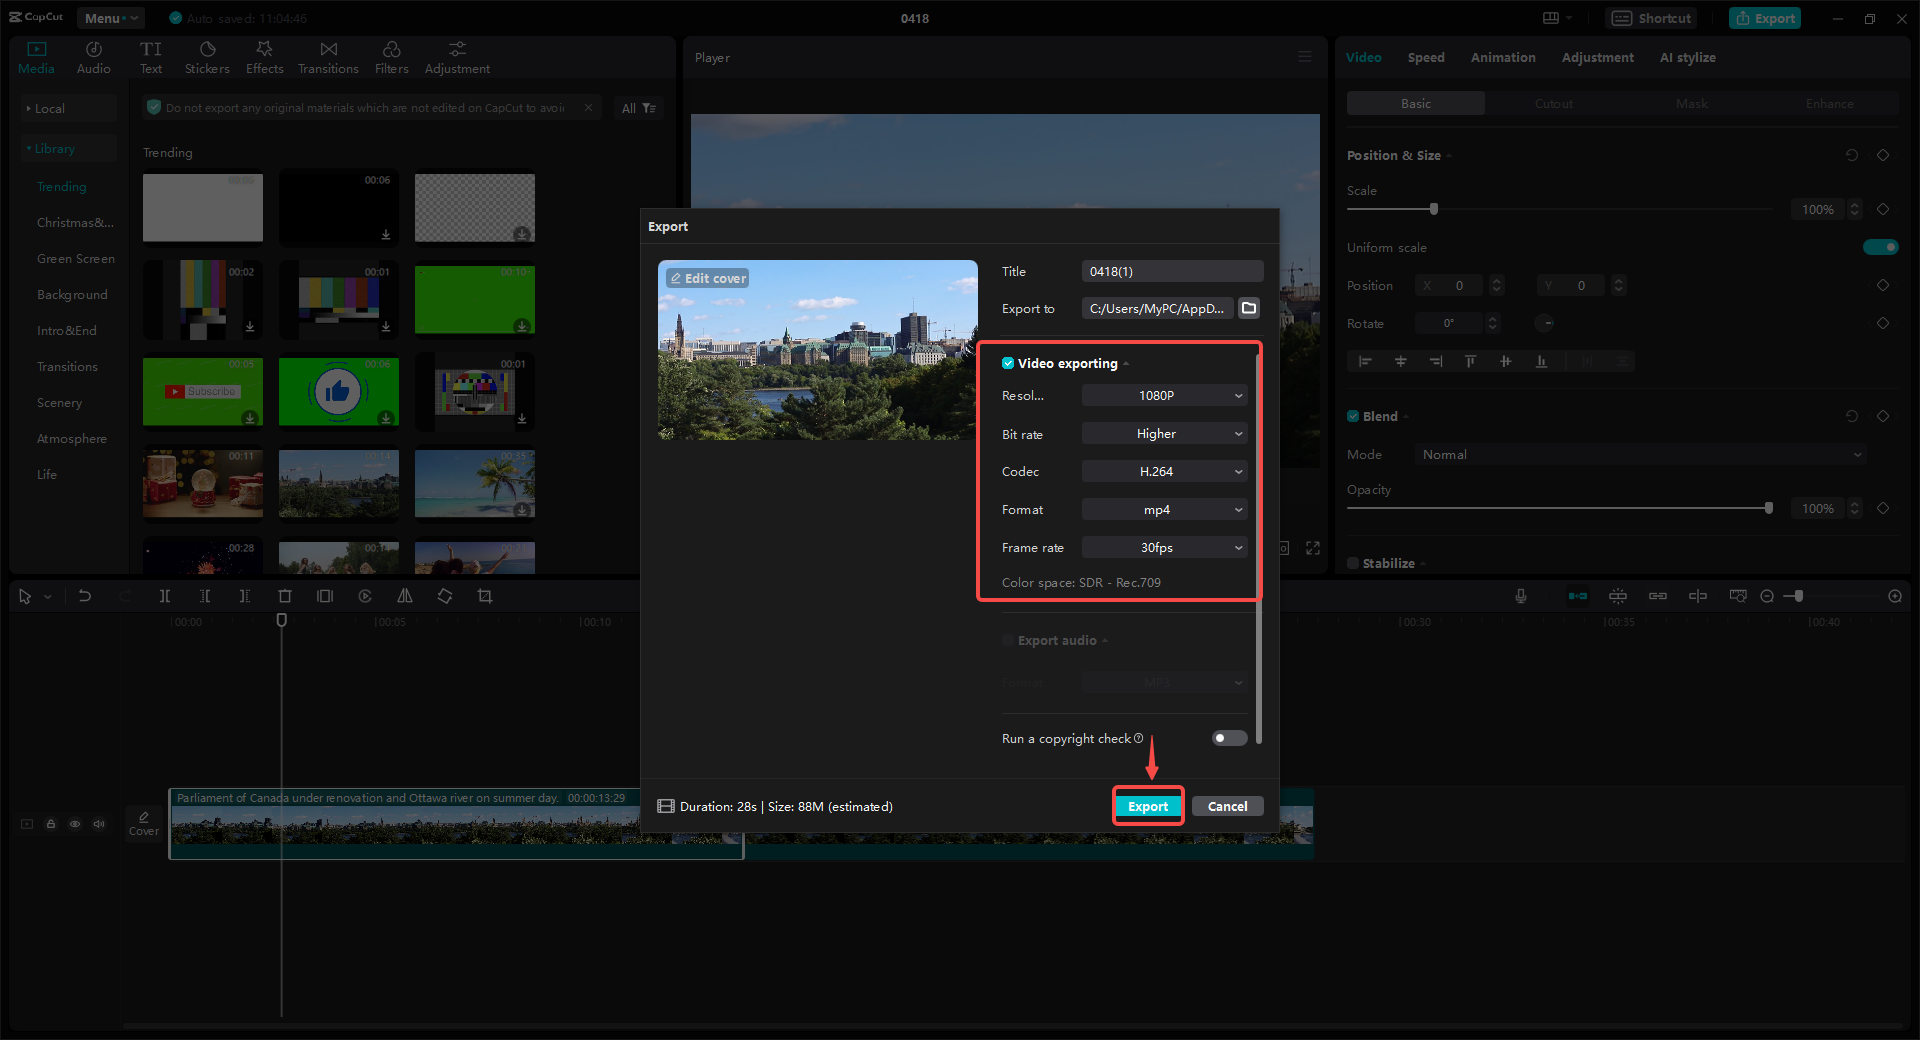Select the Split tool in the timeline toolbar
Viewport: 1920px width, 1040px height.
pyautogui.click(x=165, y=596)
